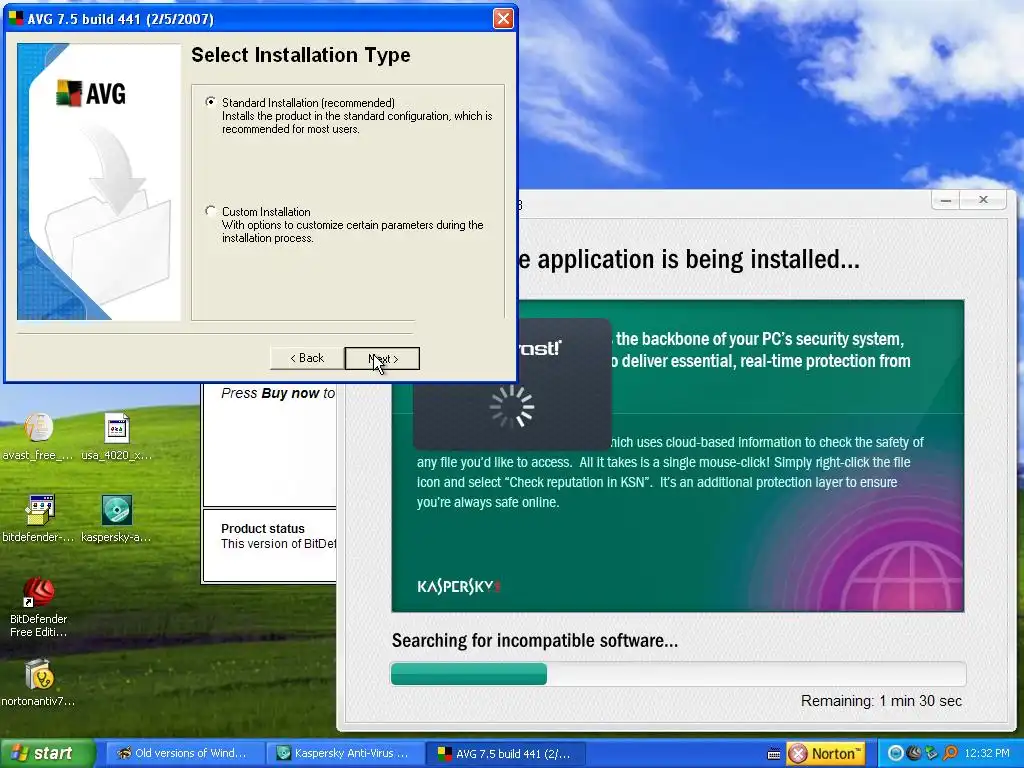Close the AVG 7.5 installer window

point(502,18)
